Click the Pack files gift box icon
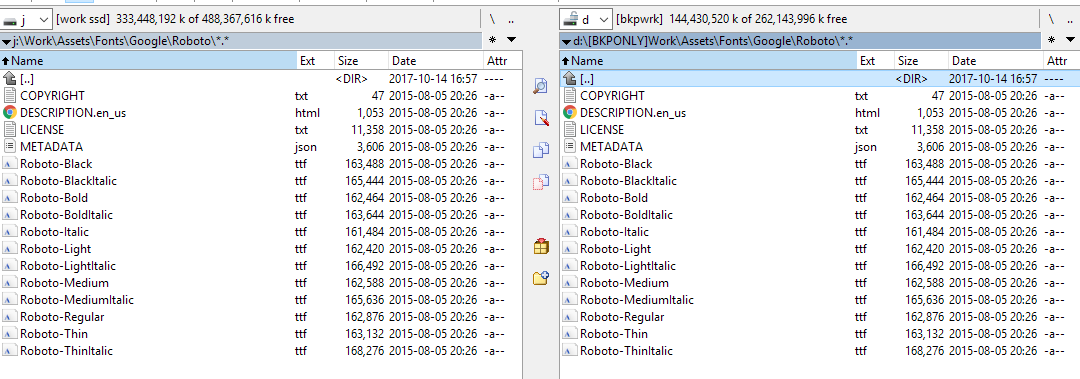1080x379 pixels. tap(541, 246)
